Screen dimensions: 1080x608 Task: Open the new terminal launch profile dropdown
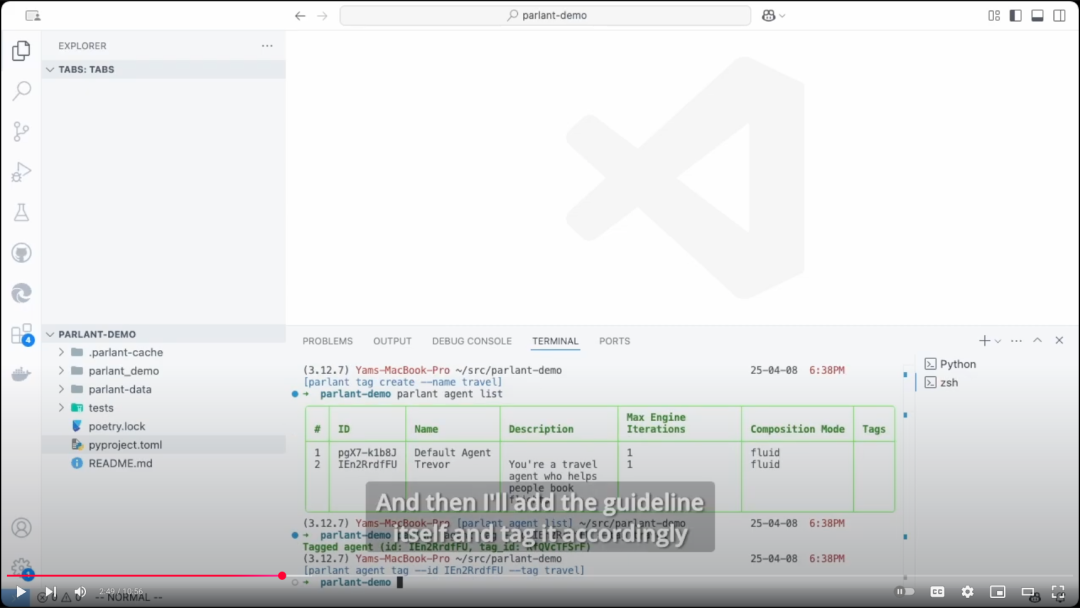click(998, 341)
